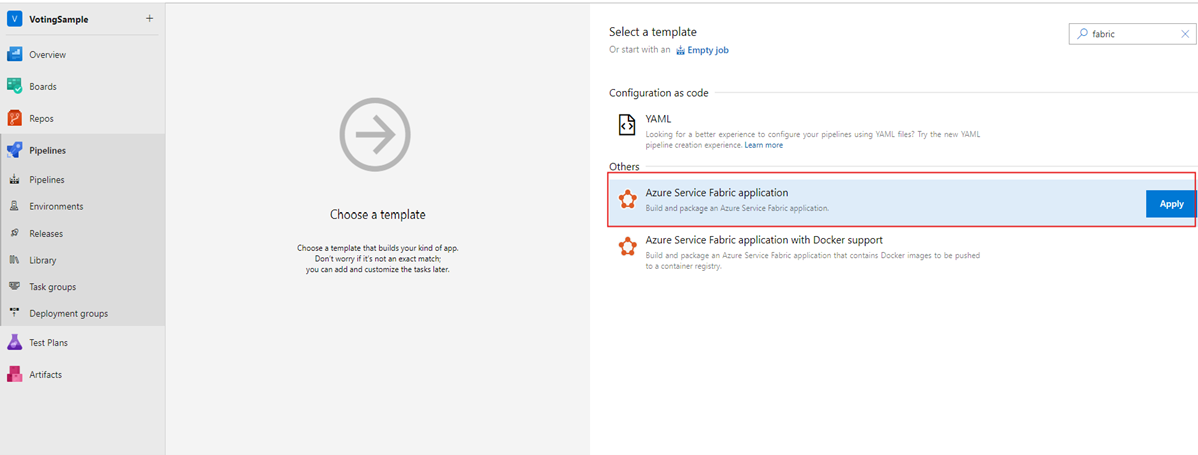Click the Overview icon in sidebar
The image size is (1198, 455).
pyautogui.click(x=15, y=55)
